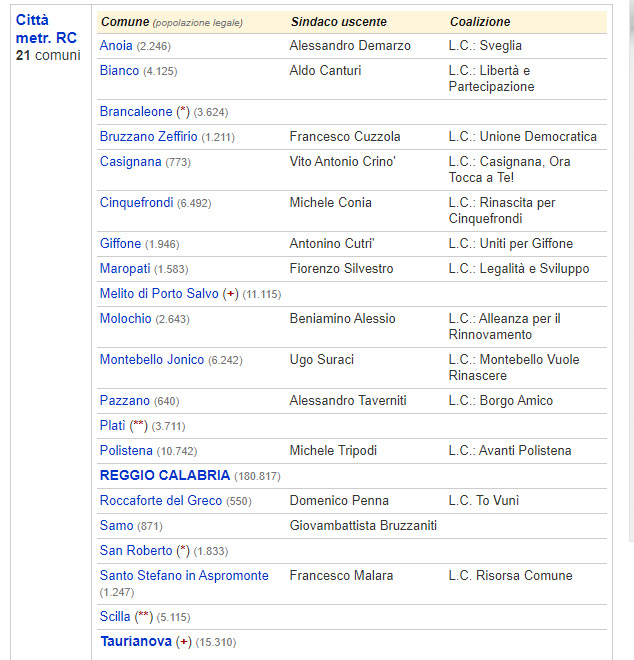
Task: Open the REGGIO CALABRIA link
Action: (165, 475)
